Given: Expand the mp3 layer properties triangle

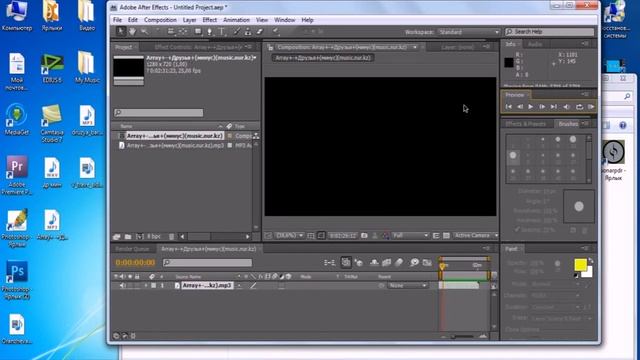Looking at the screenshot, I should 146,286.
